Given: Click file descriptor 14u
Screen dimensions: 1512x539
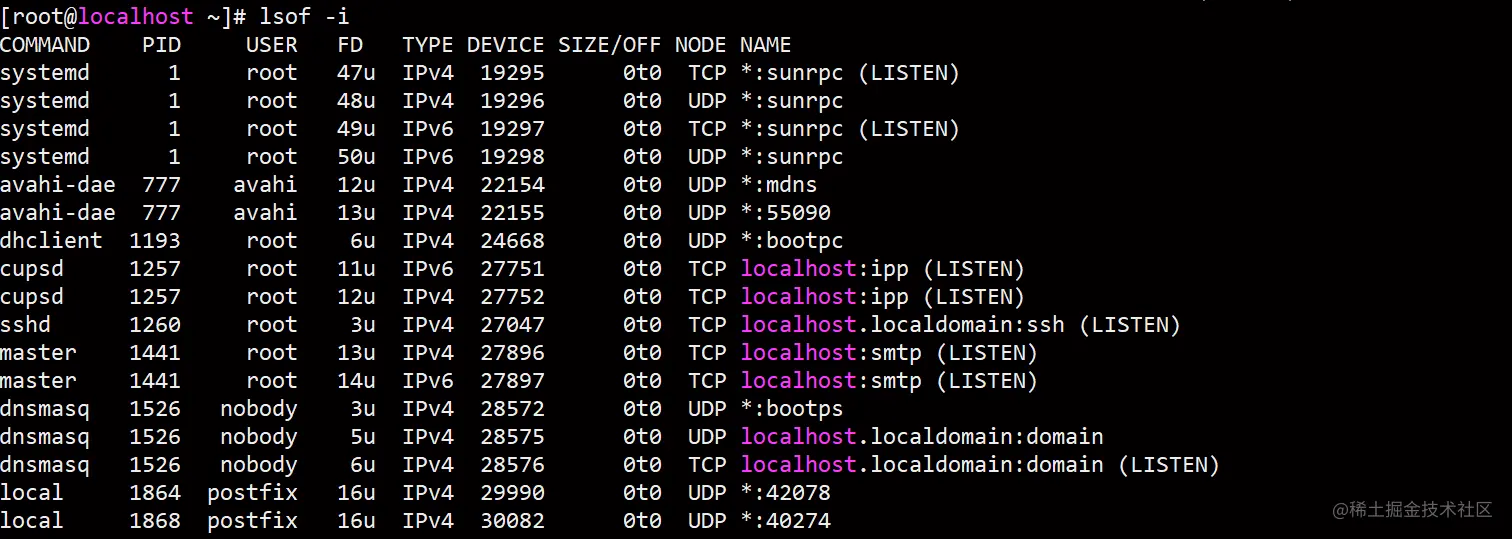Looking at the screenshot, I should 356,381.
